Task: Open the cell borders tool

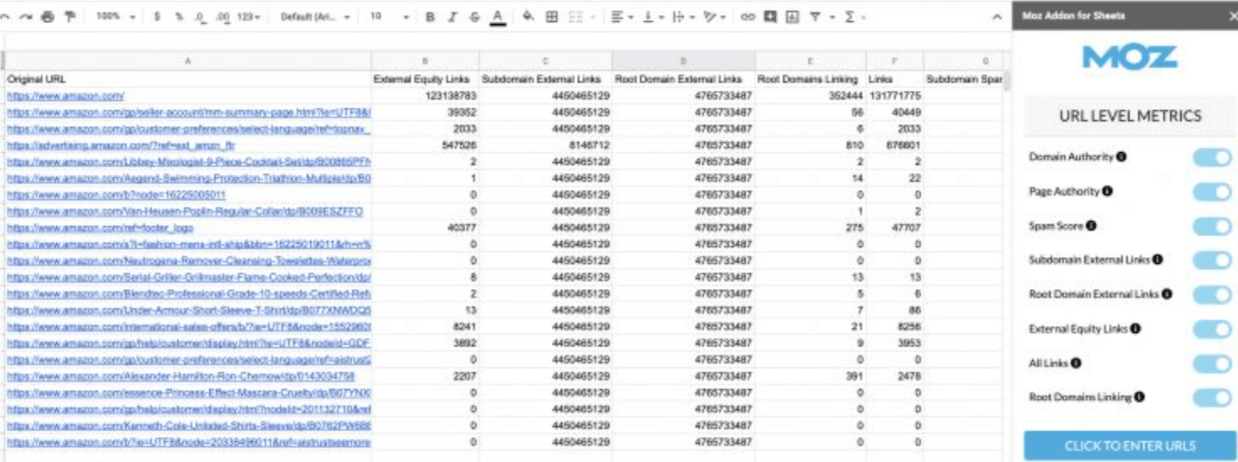Action: 551,17
